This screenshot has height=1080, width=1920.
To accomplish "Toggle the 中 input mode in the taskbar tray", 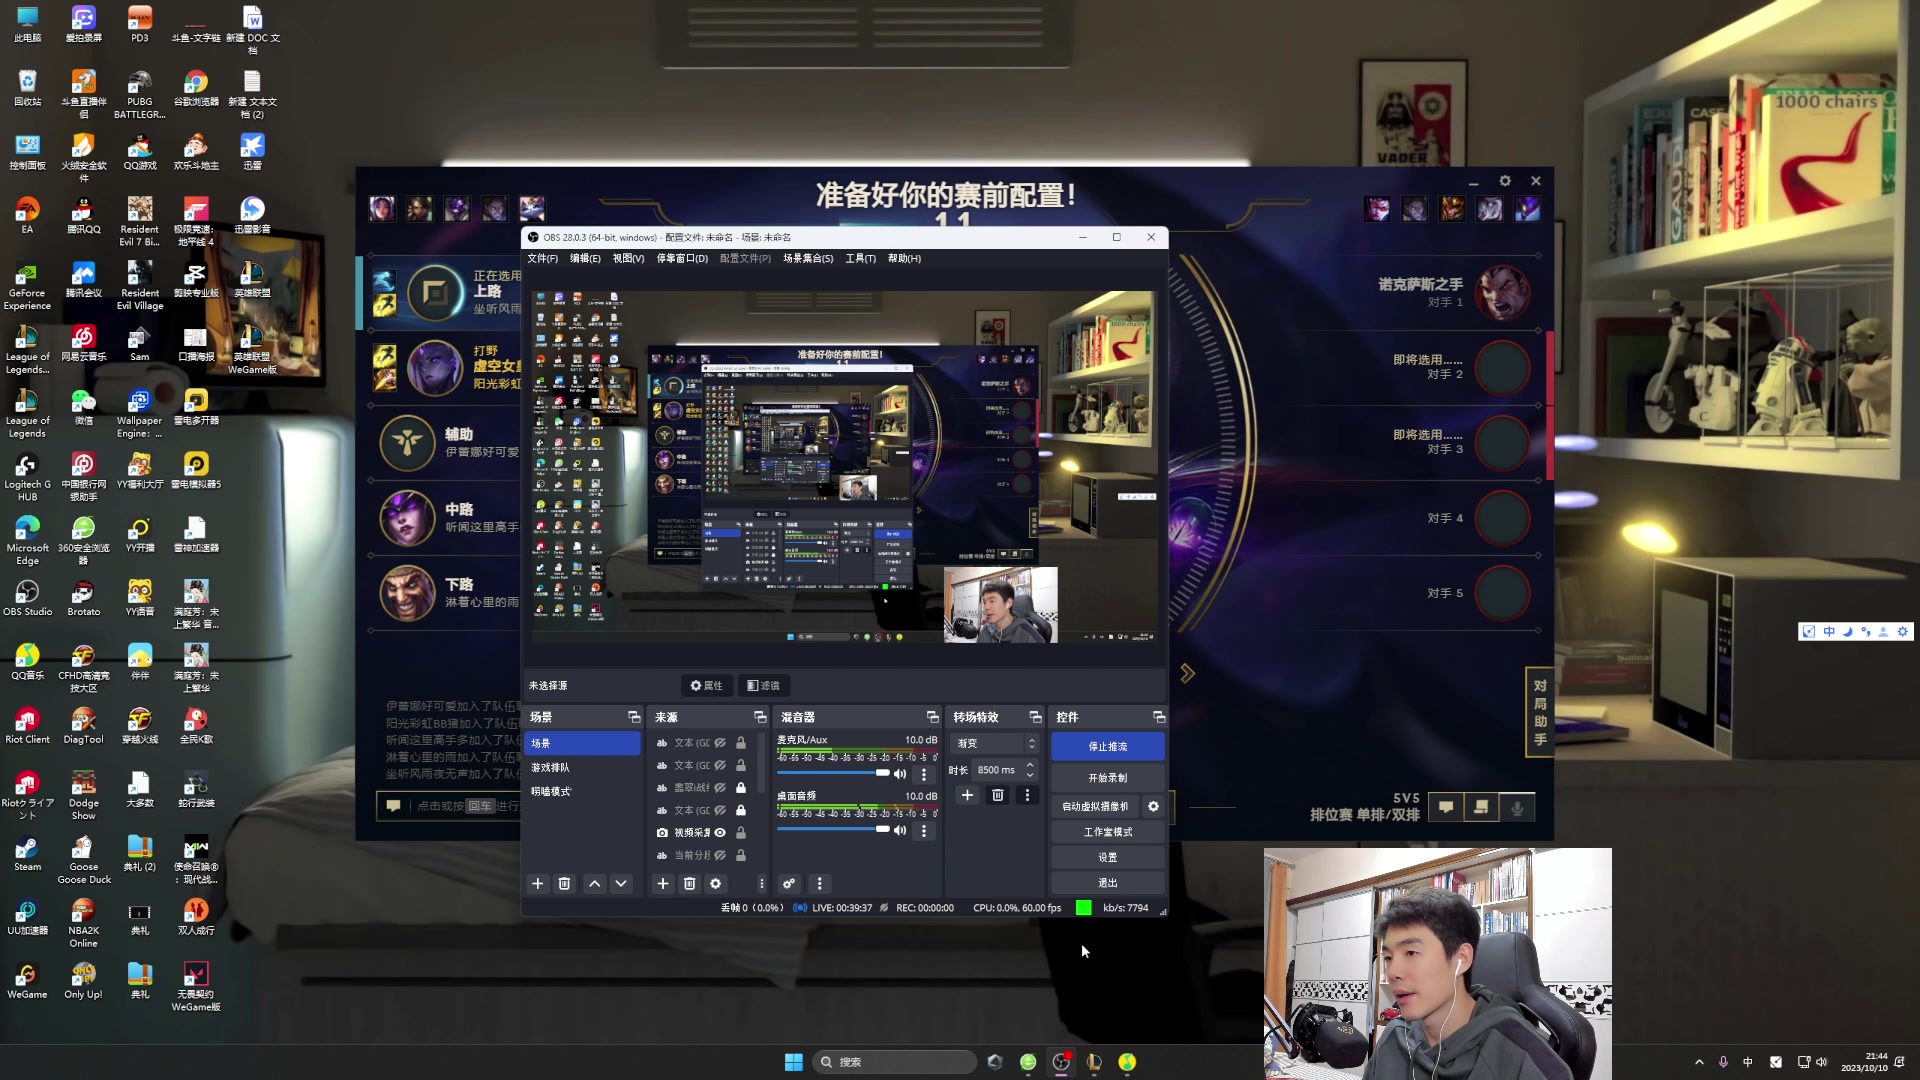I will [x=1748, y=1062].
